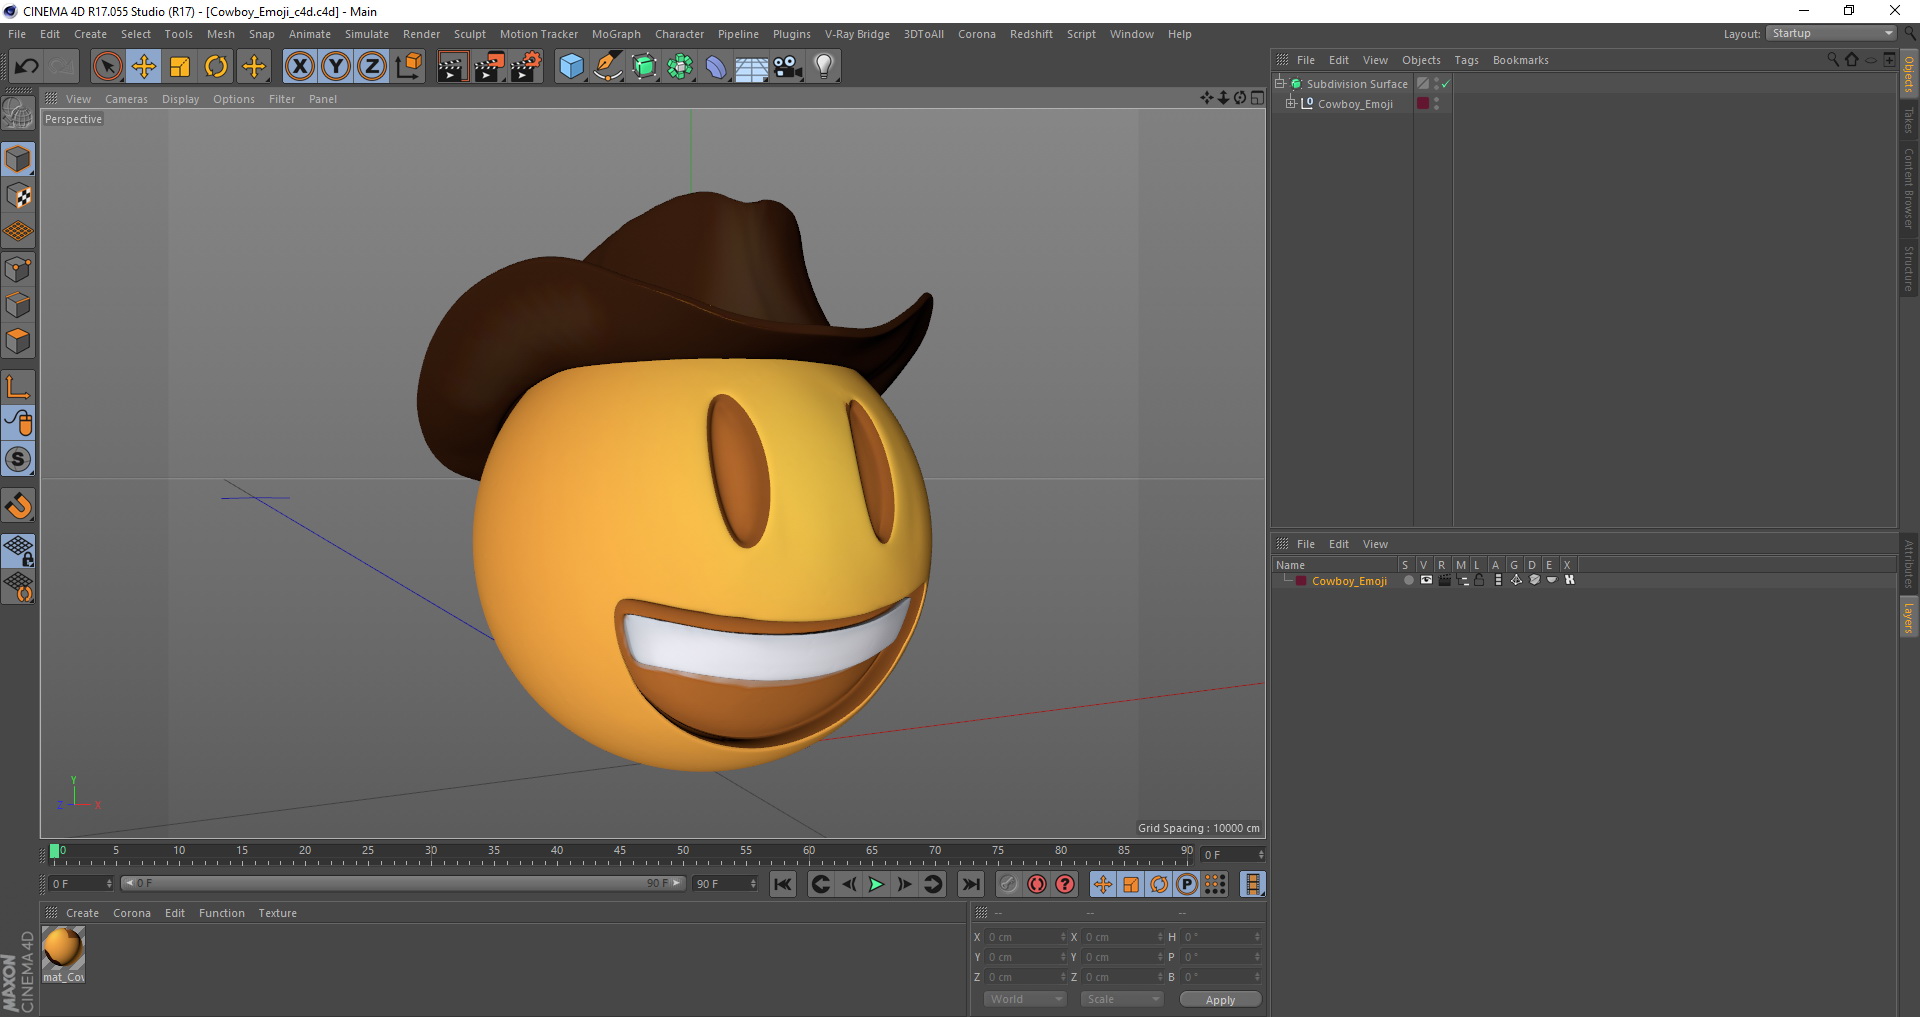The image size is (1920, 1017).
Task: Click the Apply button
Action: coord(1220,1000)
